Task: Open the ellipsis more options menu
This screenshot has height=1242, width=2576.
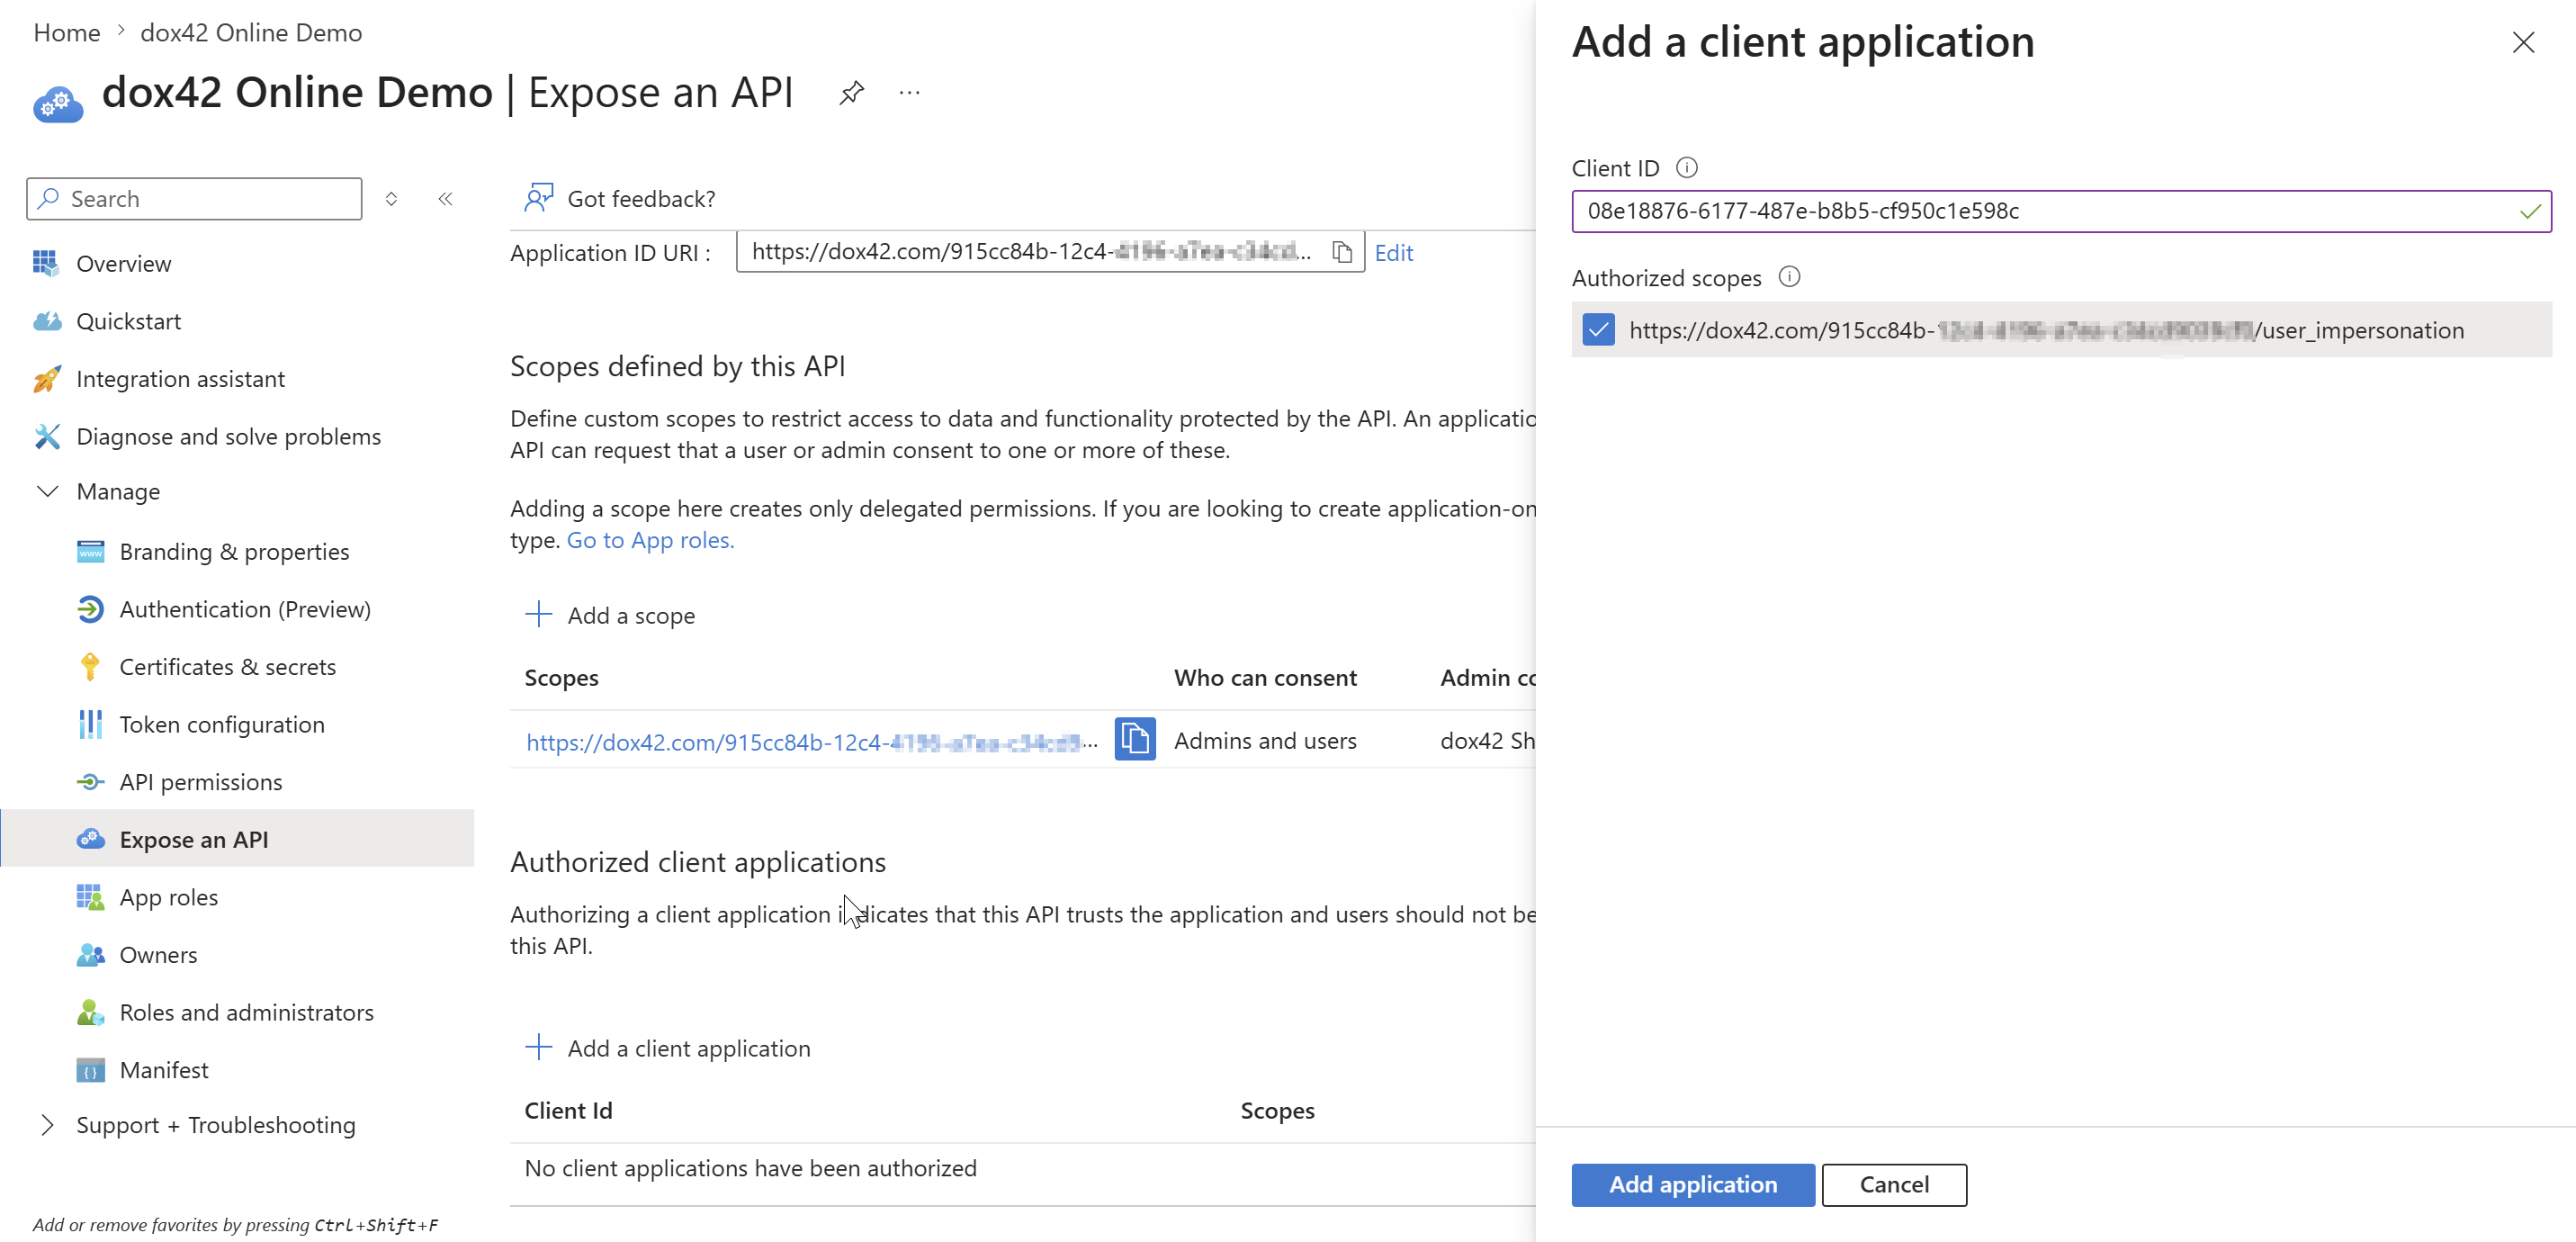Action: (x=909, y=93)
